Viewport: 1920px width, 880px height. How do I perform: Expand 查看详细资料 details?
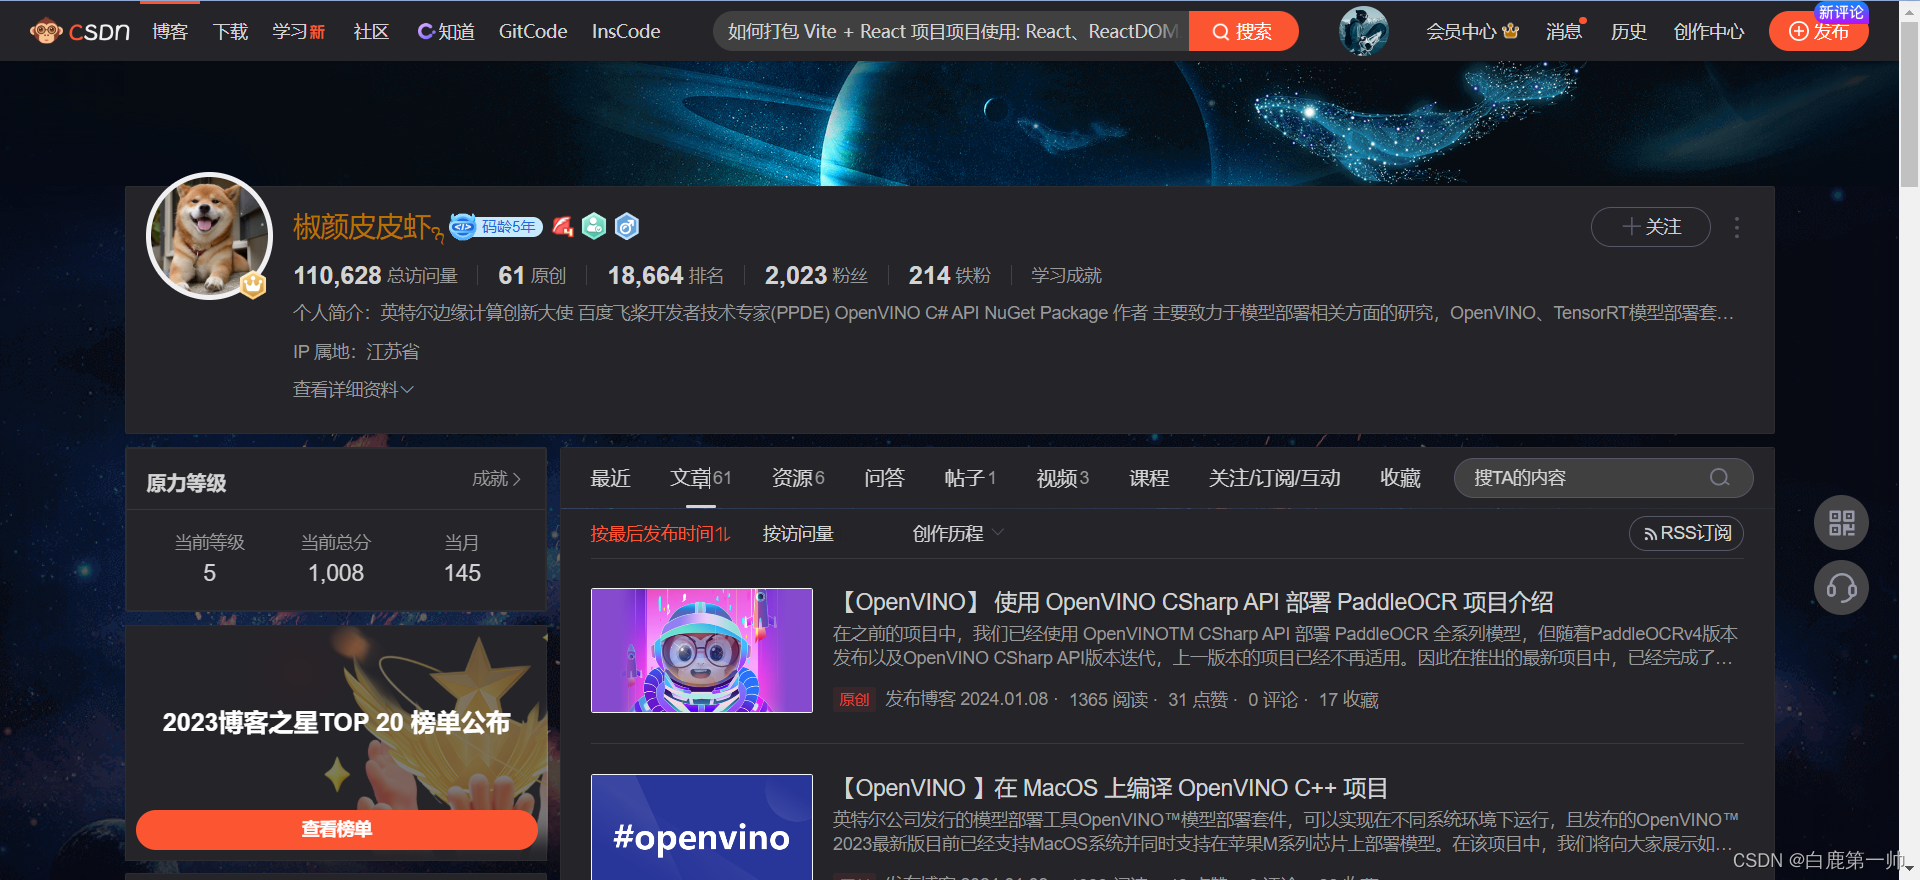[x=353, y=390]
